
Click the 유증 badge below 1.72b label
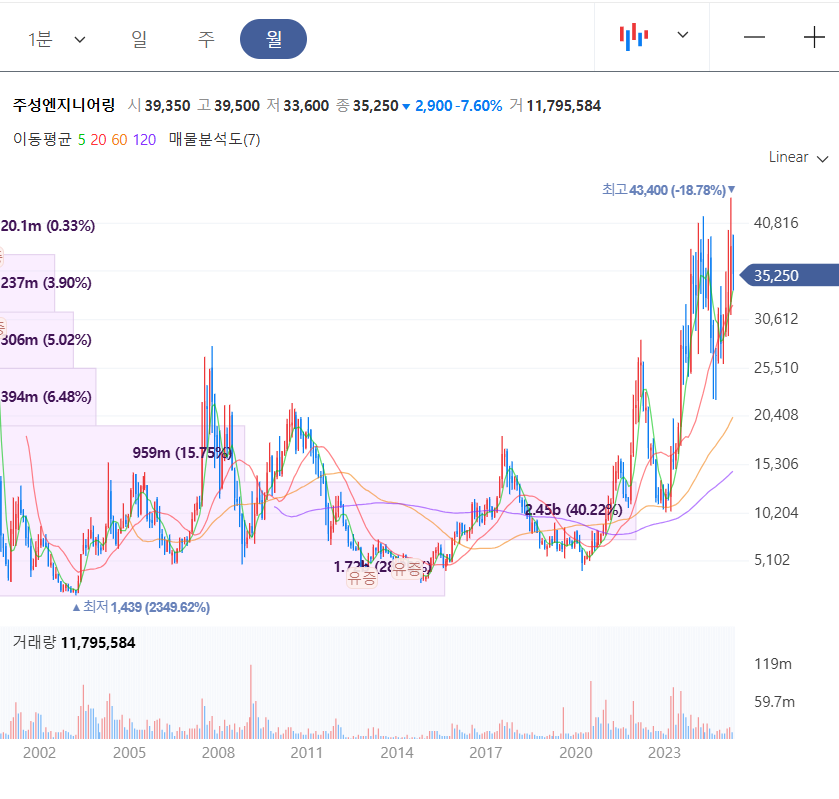click(362, 577)
